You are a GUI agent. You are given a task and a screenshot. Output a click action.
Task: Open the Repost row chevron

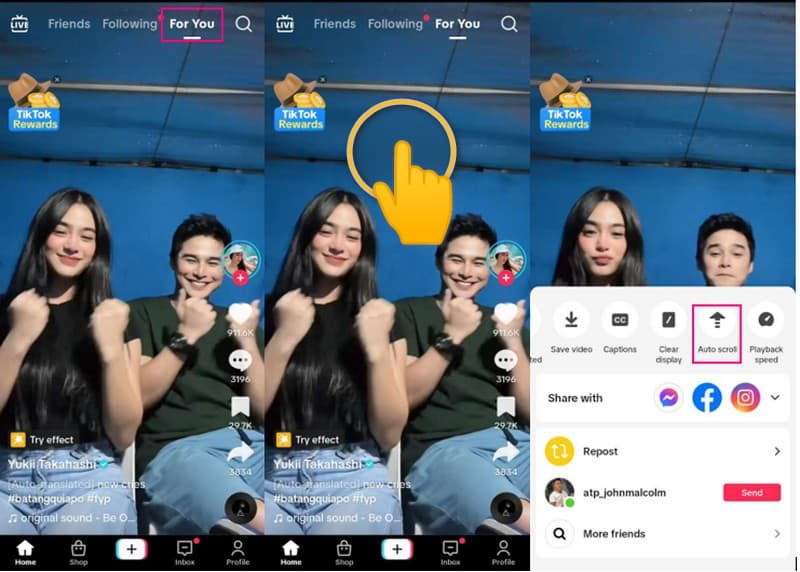[x=776, y=452]
